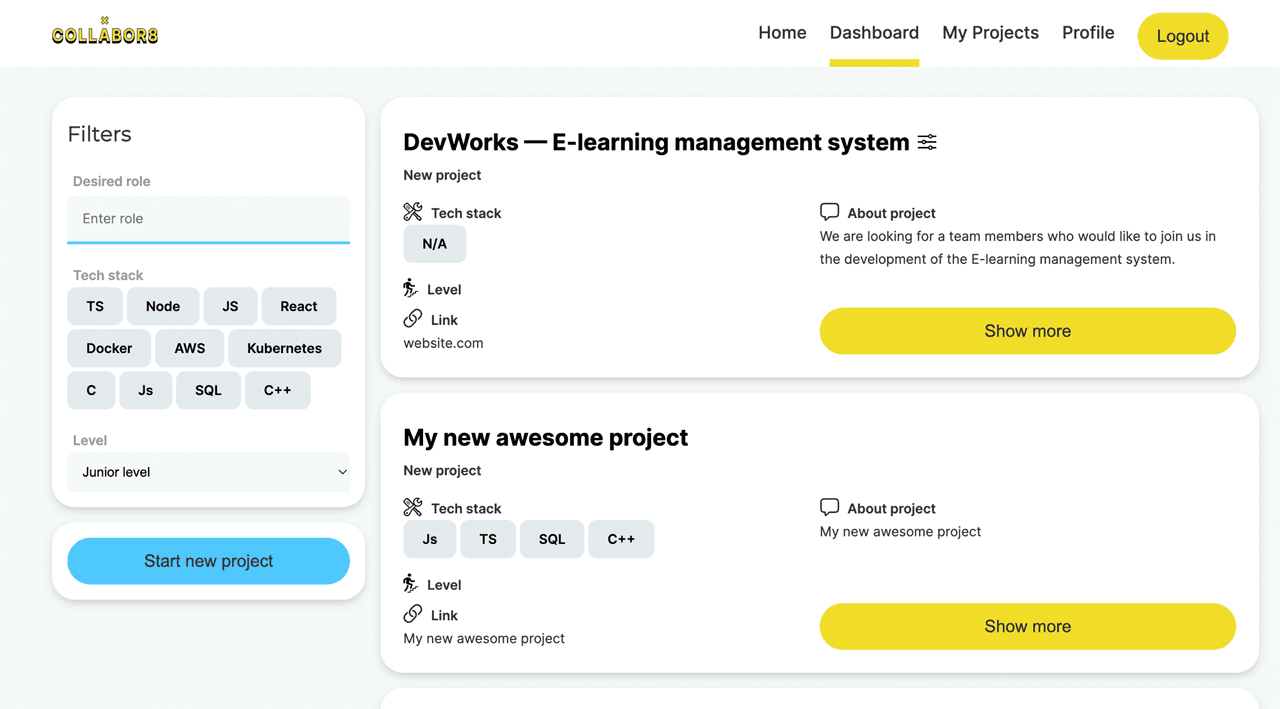Viewport: 1280px width, 709px height.
Task: Click the 'My new awesome project' link text
Action: point(484,638)
